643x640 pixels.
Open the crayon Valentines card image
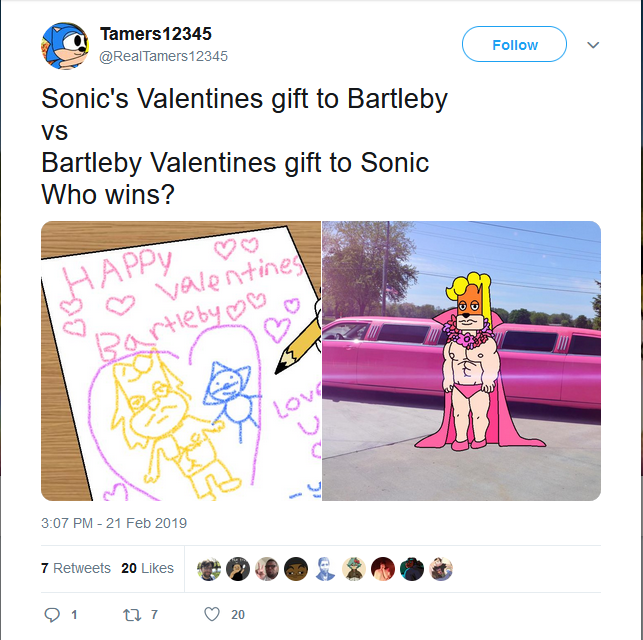181,361
